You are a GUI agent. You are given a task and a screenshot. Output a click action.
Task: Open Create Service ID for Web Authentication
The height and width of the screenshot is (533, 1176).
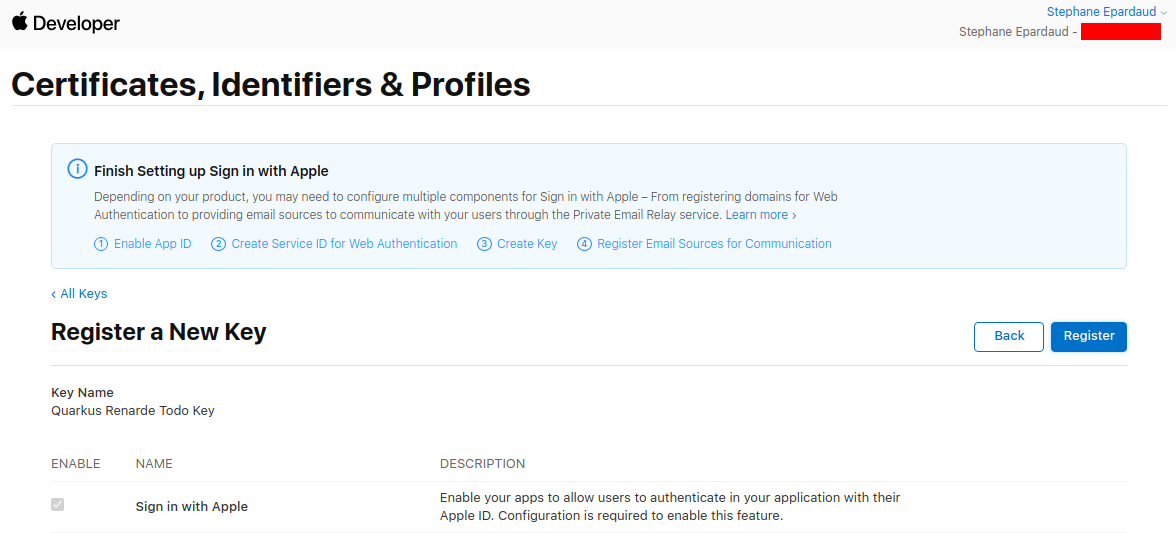click(x=344, y=244)
